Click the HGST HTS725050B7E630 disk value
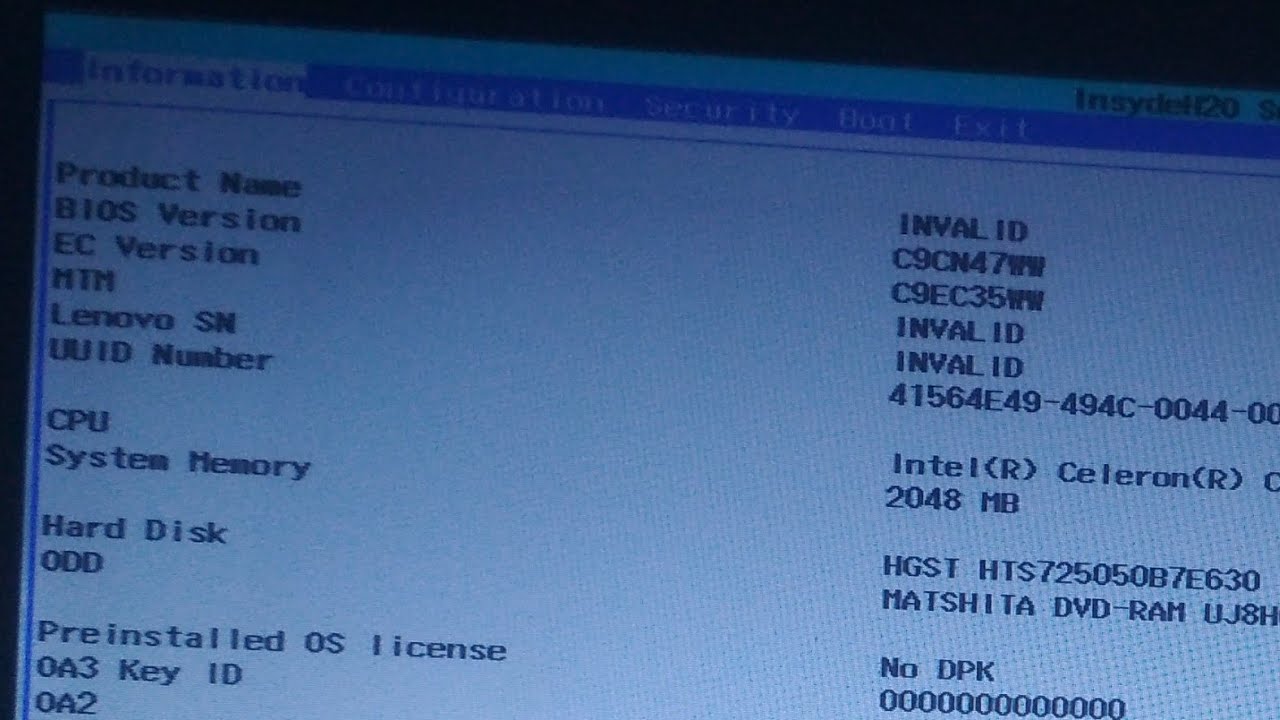Image resolution: width=1280 pixels, height=720 pixels. [1071, 574]
